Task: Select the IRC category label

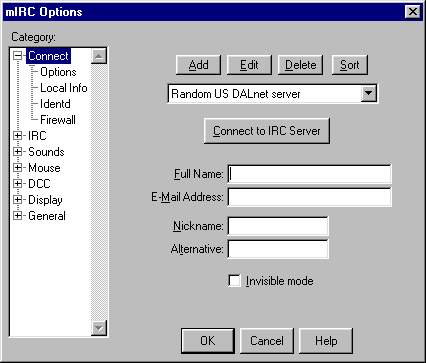Action: [37, 136]
